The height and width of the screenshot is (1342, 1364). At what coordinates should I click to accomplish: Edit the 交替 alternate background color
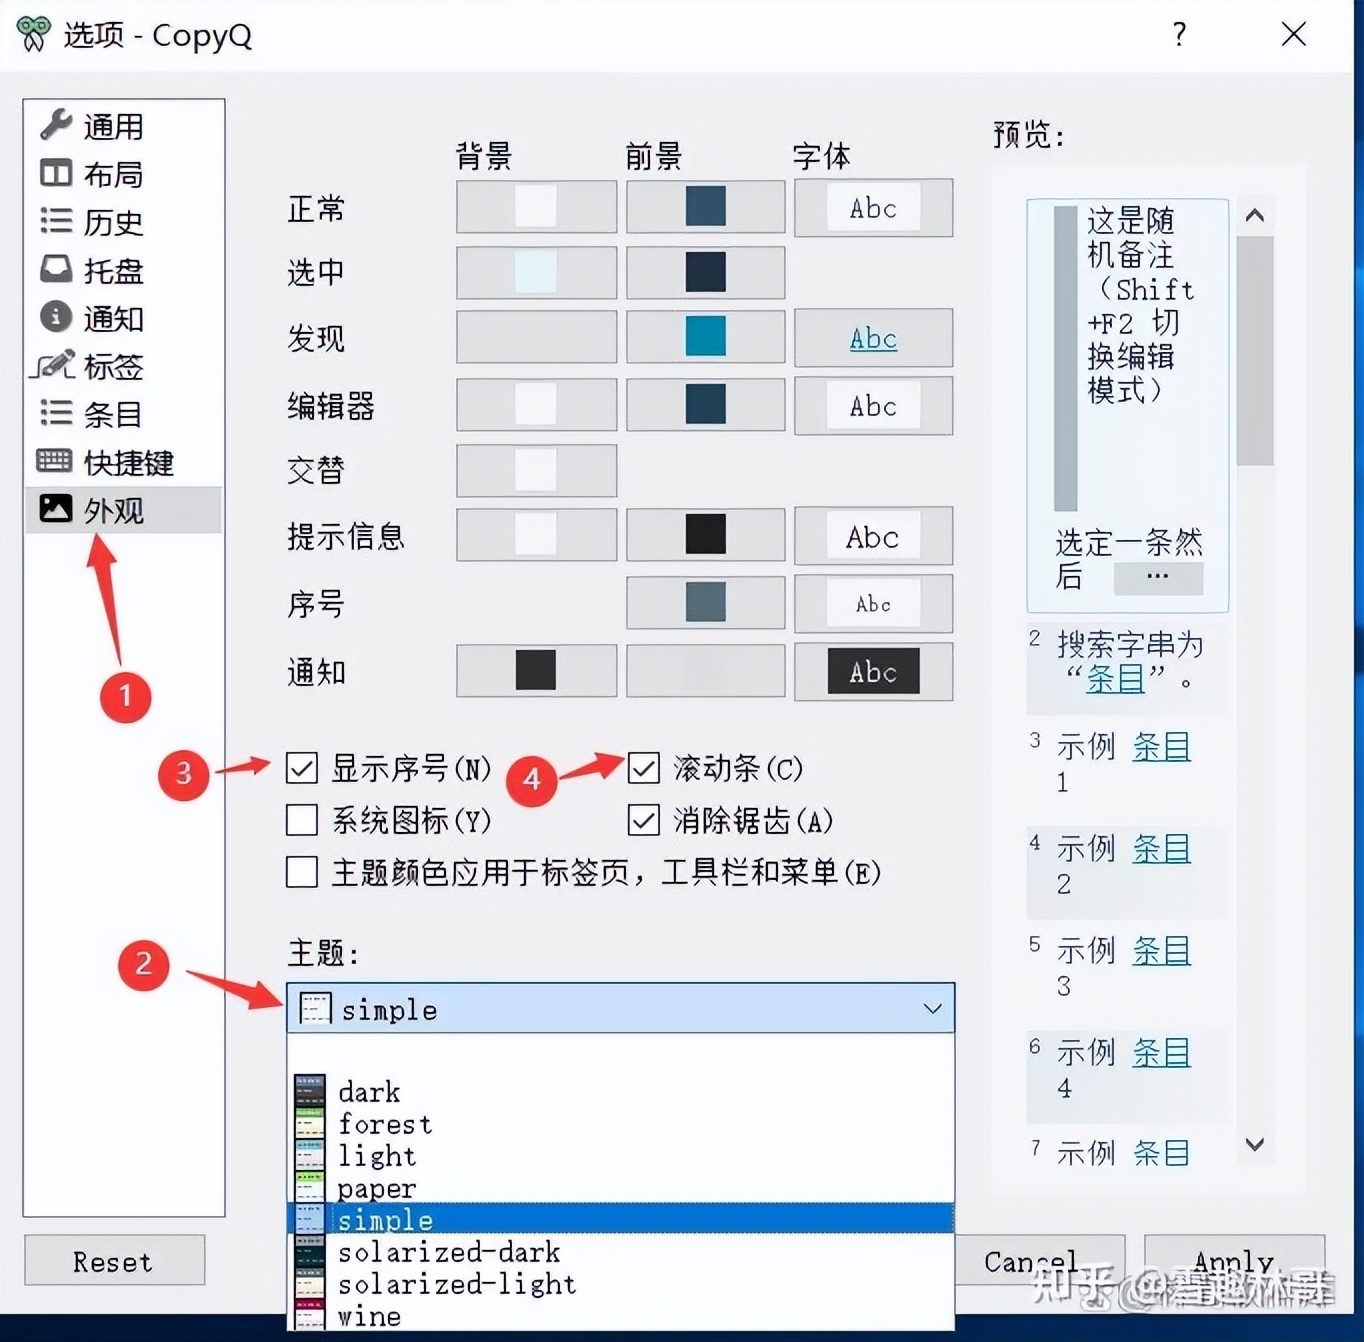(536, 470)
